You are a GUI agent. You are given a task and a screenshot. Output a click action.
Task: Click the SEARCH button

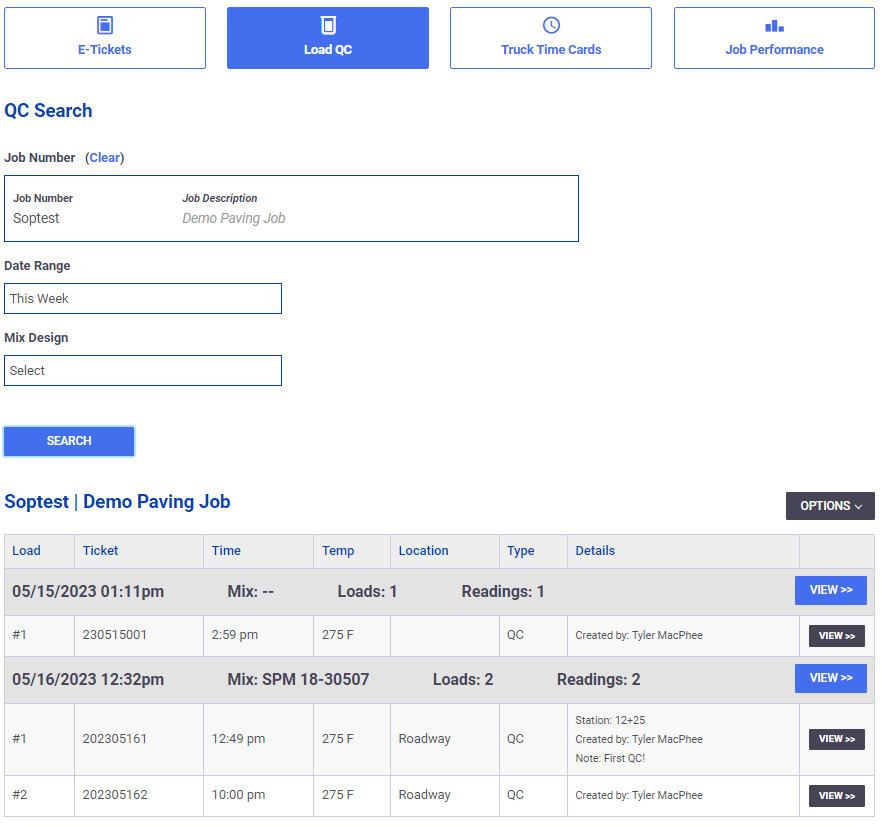click(x=69, y=441)
